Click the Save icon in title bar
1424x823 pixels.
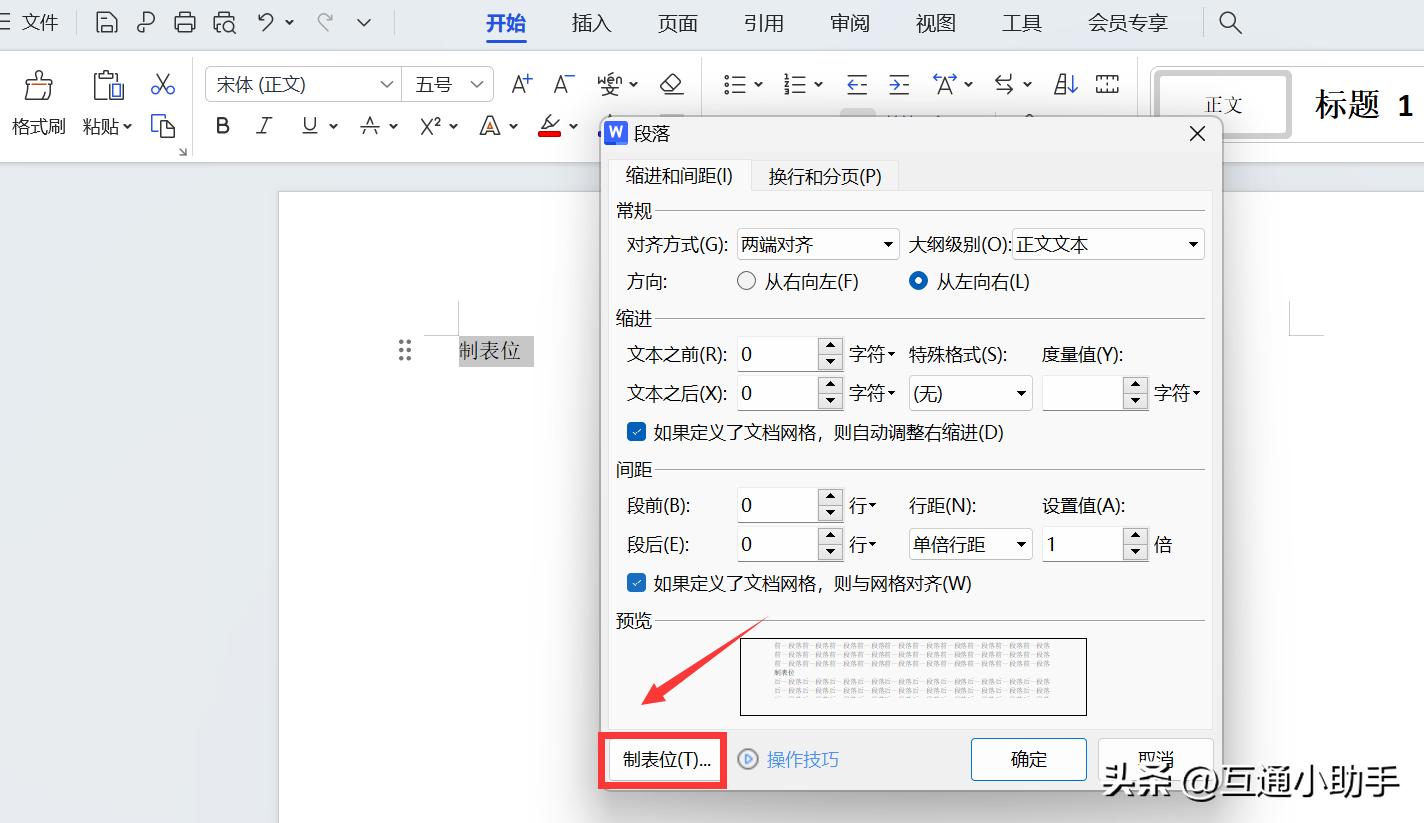(x=106, y=22)
